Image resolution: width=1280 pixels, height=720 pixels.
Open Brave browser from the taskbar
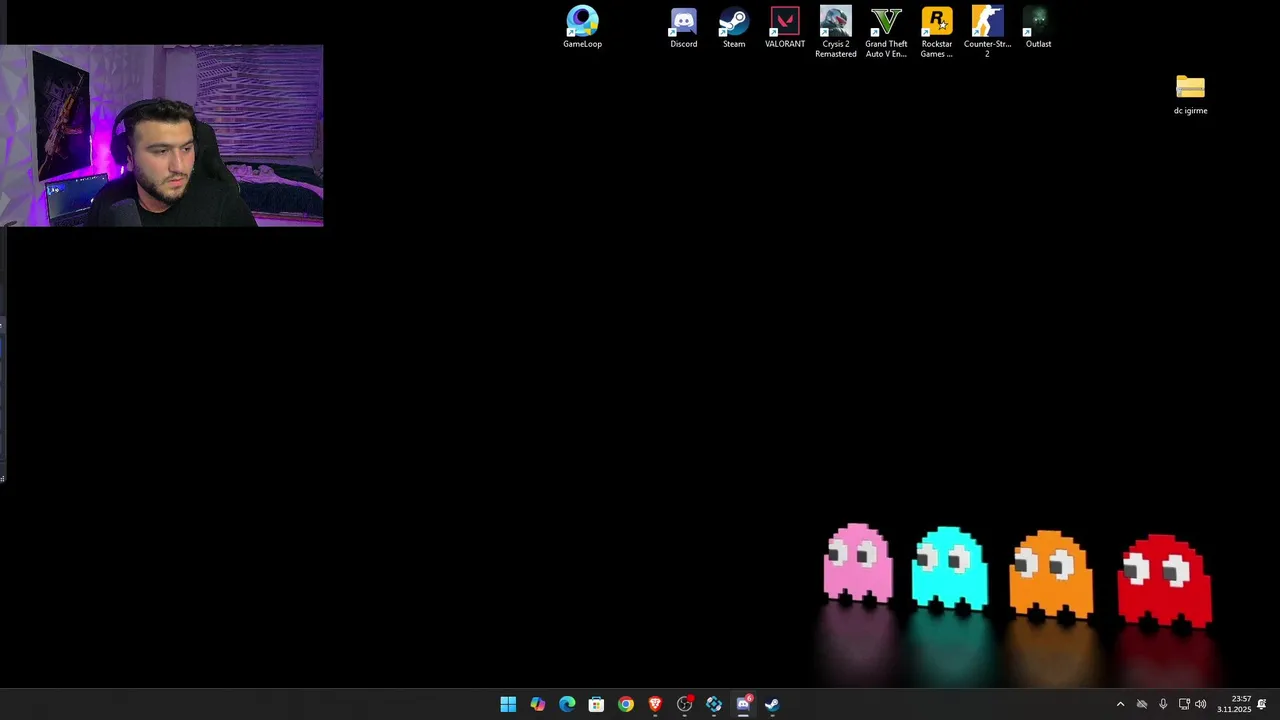(655, 704)
